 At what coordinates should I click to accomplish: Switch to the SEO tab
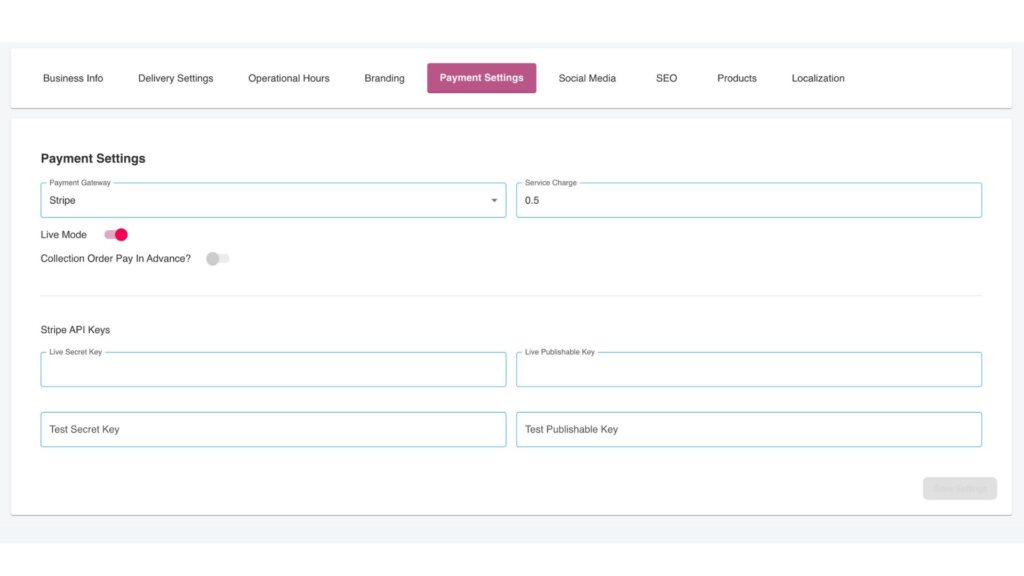(666, 78)
